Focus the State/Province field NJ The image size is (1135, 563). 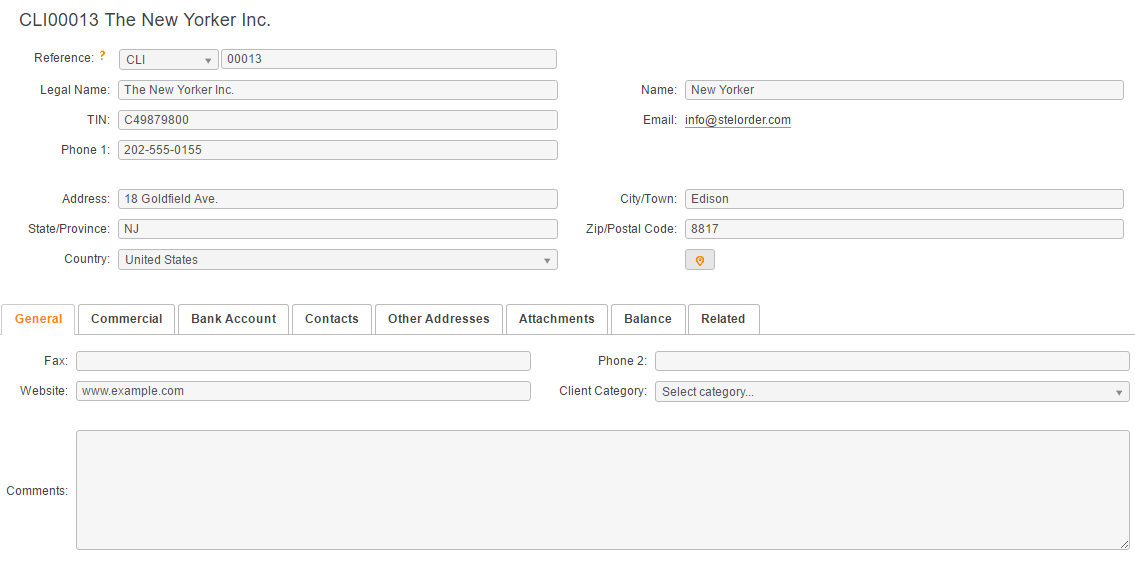tap(338, 229)
